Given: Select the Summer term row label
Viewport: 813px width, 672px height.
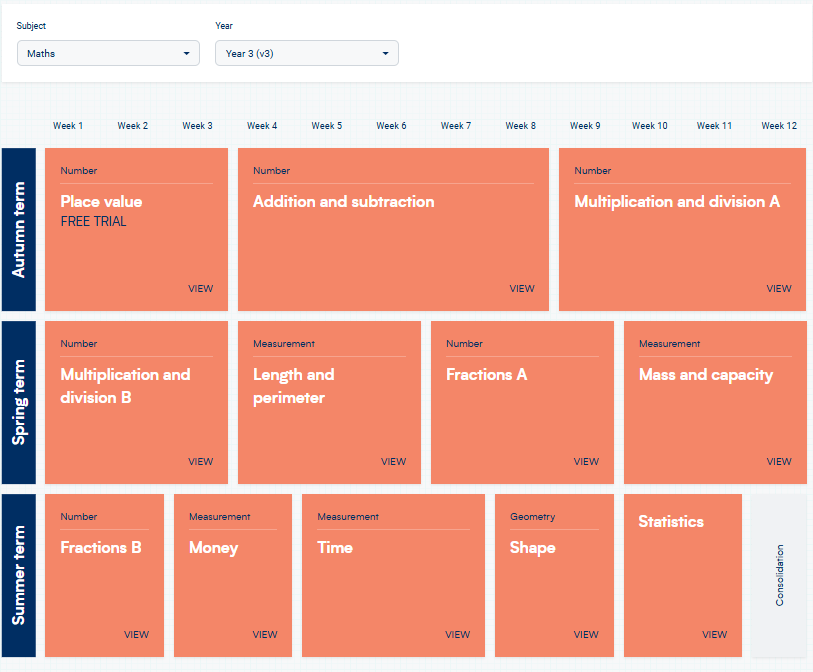Looking at the screenshot, I should [19, 575].
